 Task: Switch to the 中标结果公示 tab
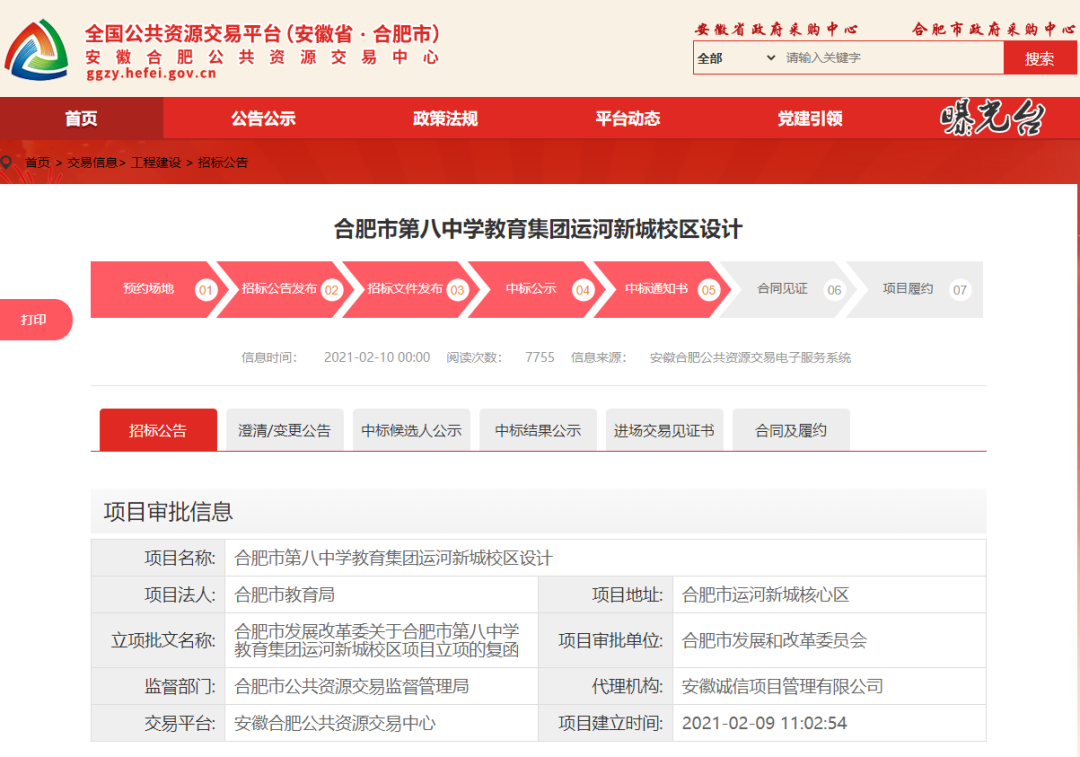coord(538,429)
